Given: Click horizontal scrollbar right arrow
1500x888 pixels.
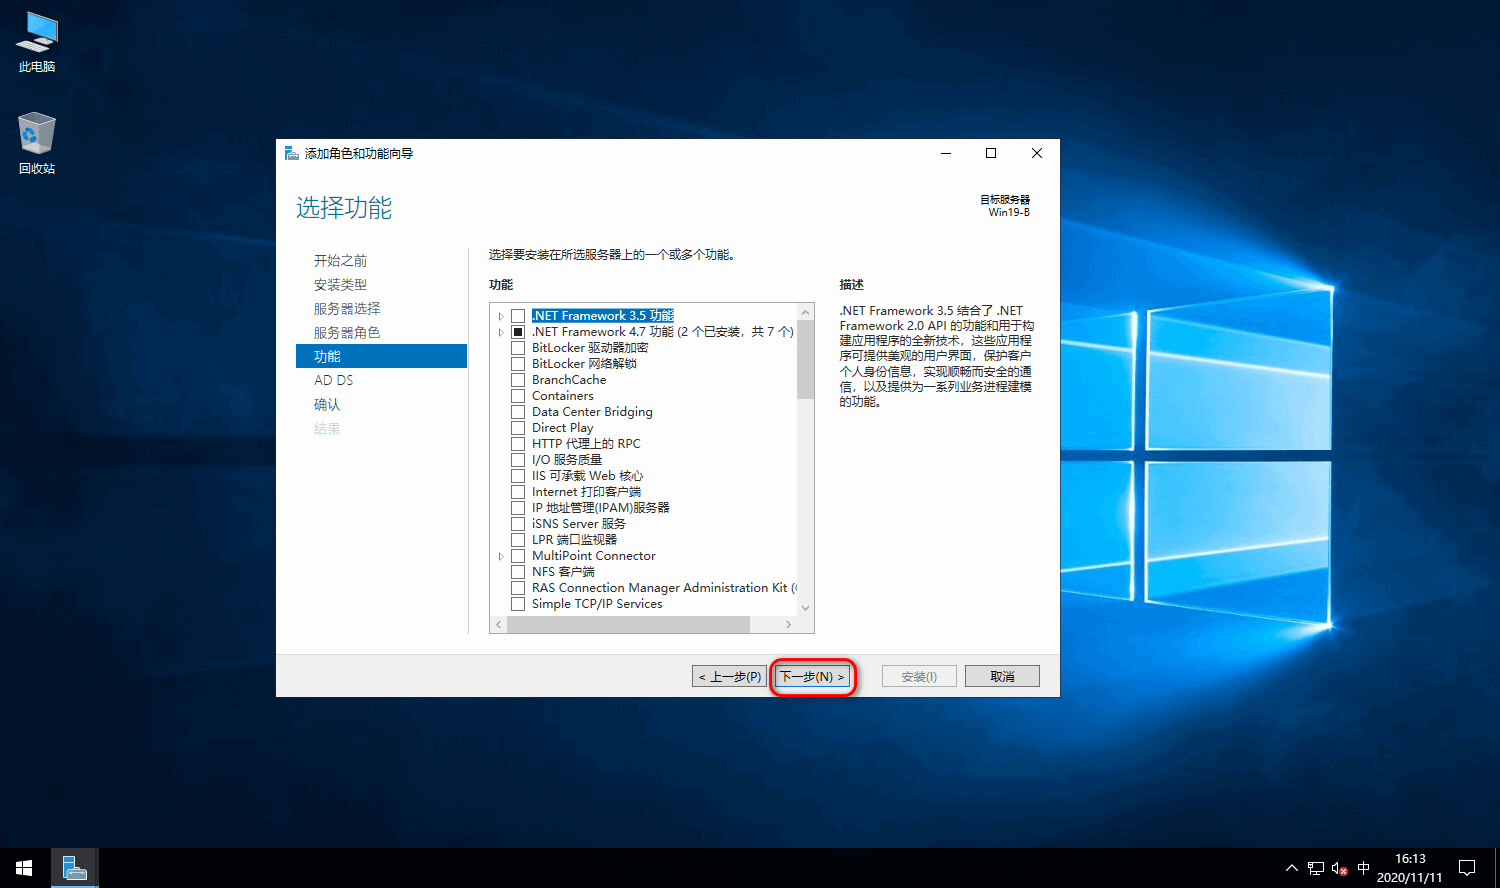Looking at the screenshot, I should tap(788, 624).
